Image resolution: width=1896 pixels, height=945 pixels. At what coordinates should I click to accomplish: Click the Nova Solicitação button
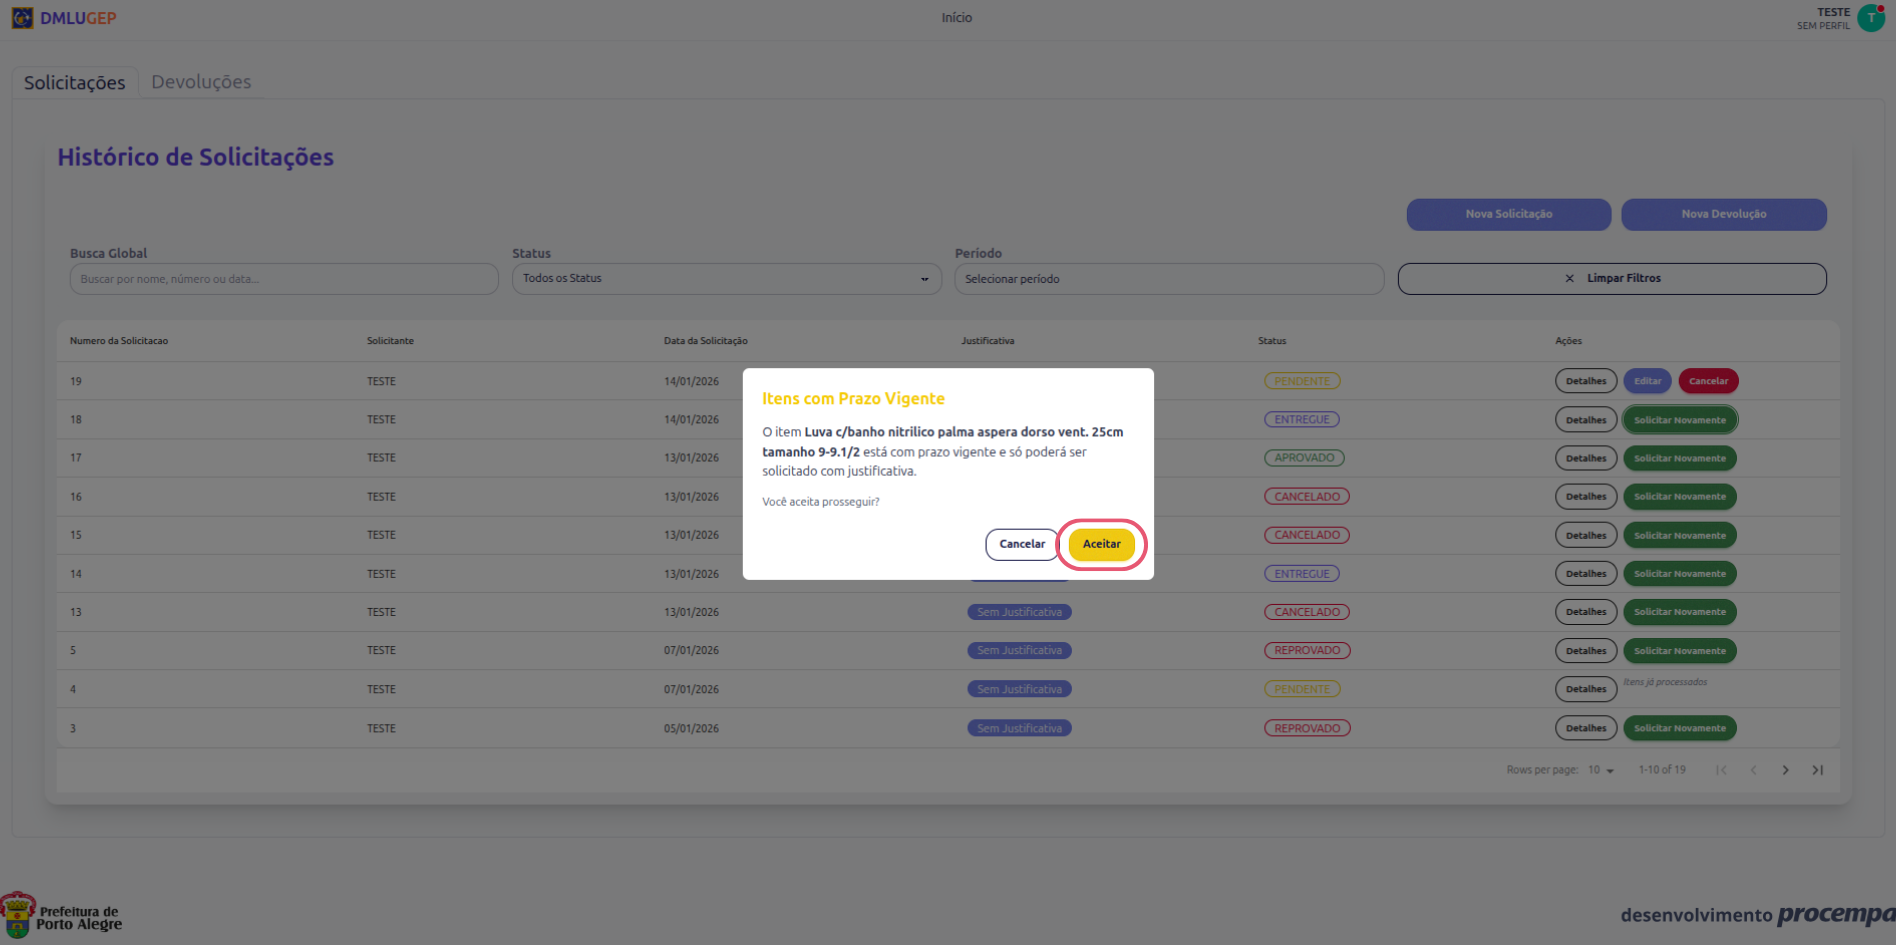(x=1508, y=214)
